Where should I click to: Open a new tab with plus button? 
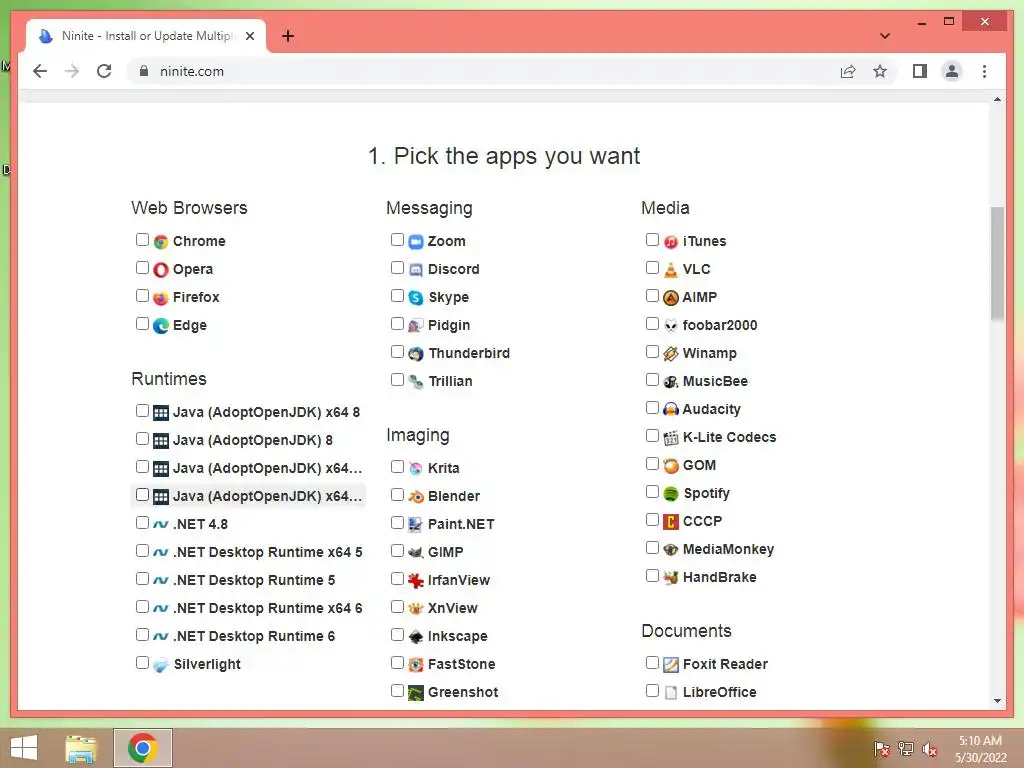(x=288, y=36)
